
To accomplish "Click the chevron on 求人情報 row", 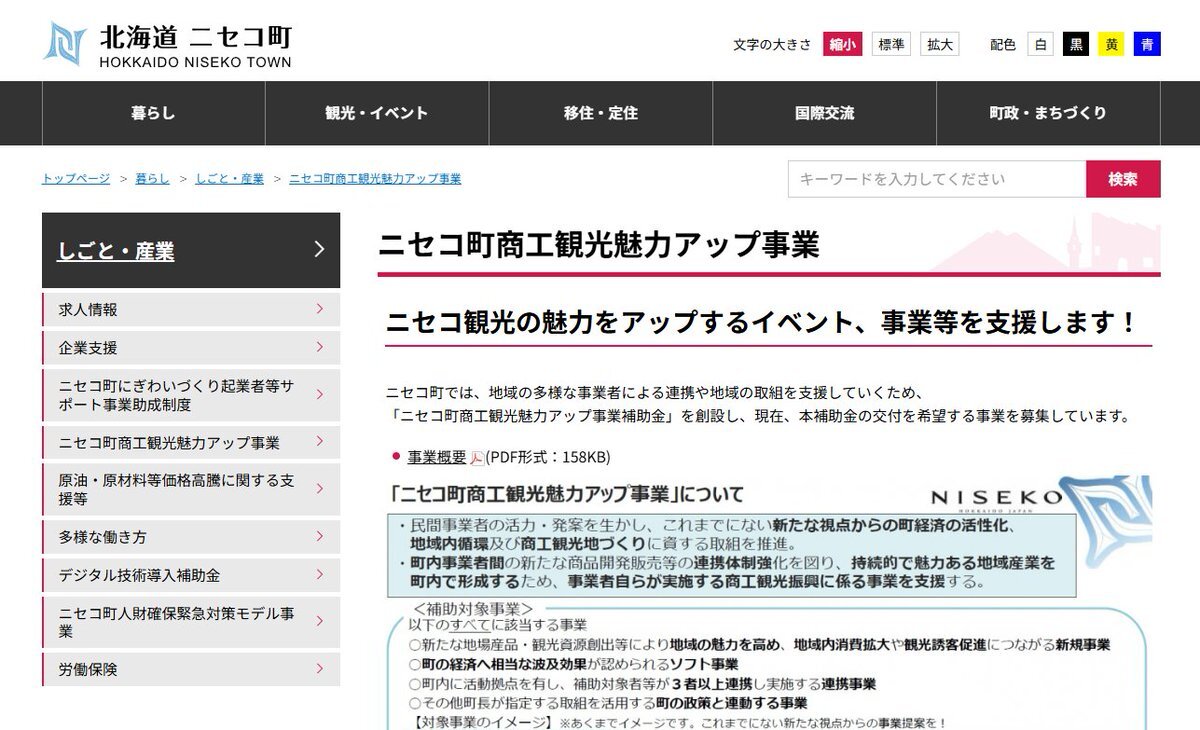I will [x=319, y=309].
